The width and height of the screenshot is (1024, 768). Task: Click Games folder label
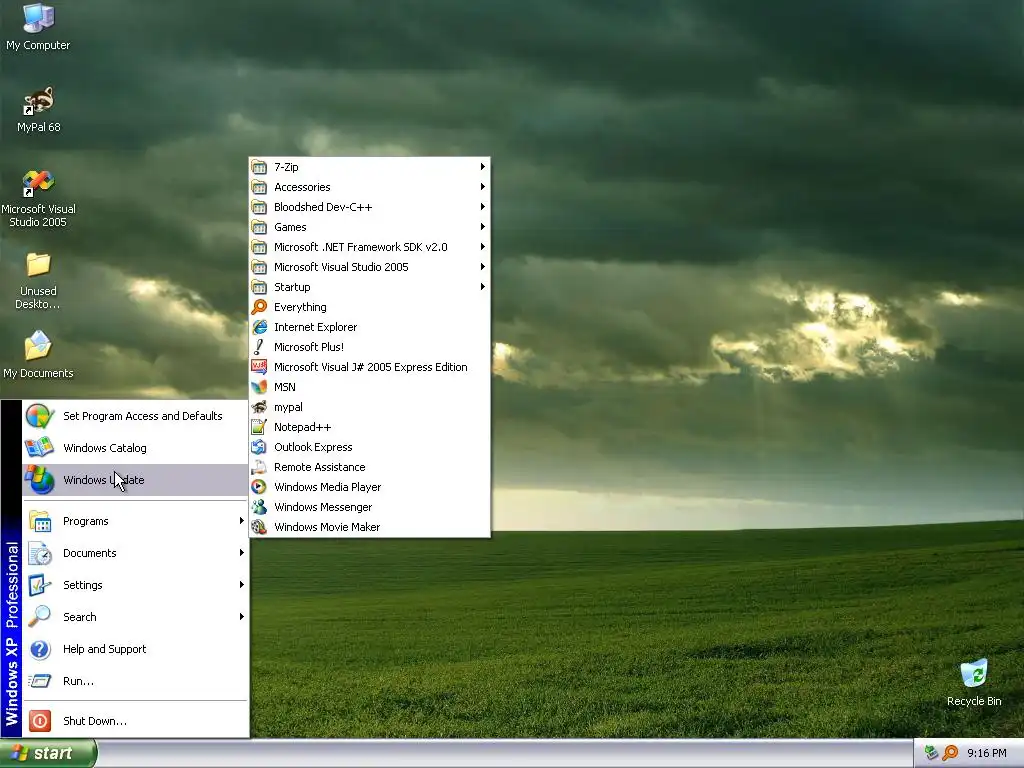290,227
